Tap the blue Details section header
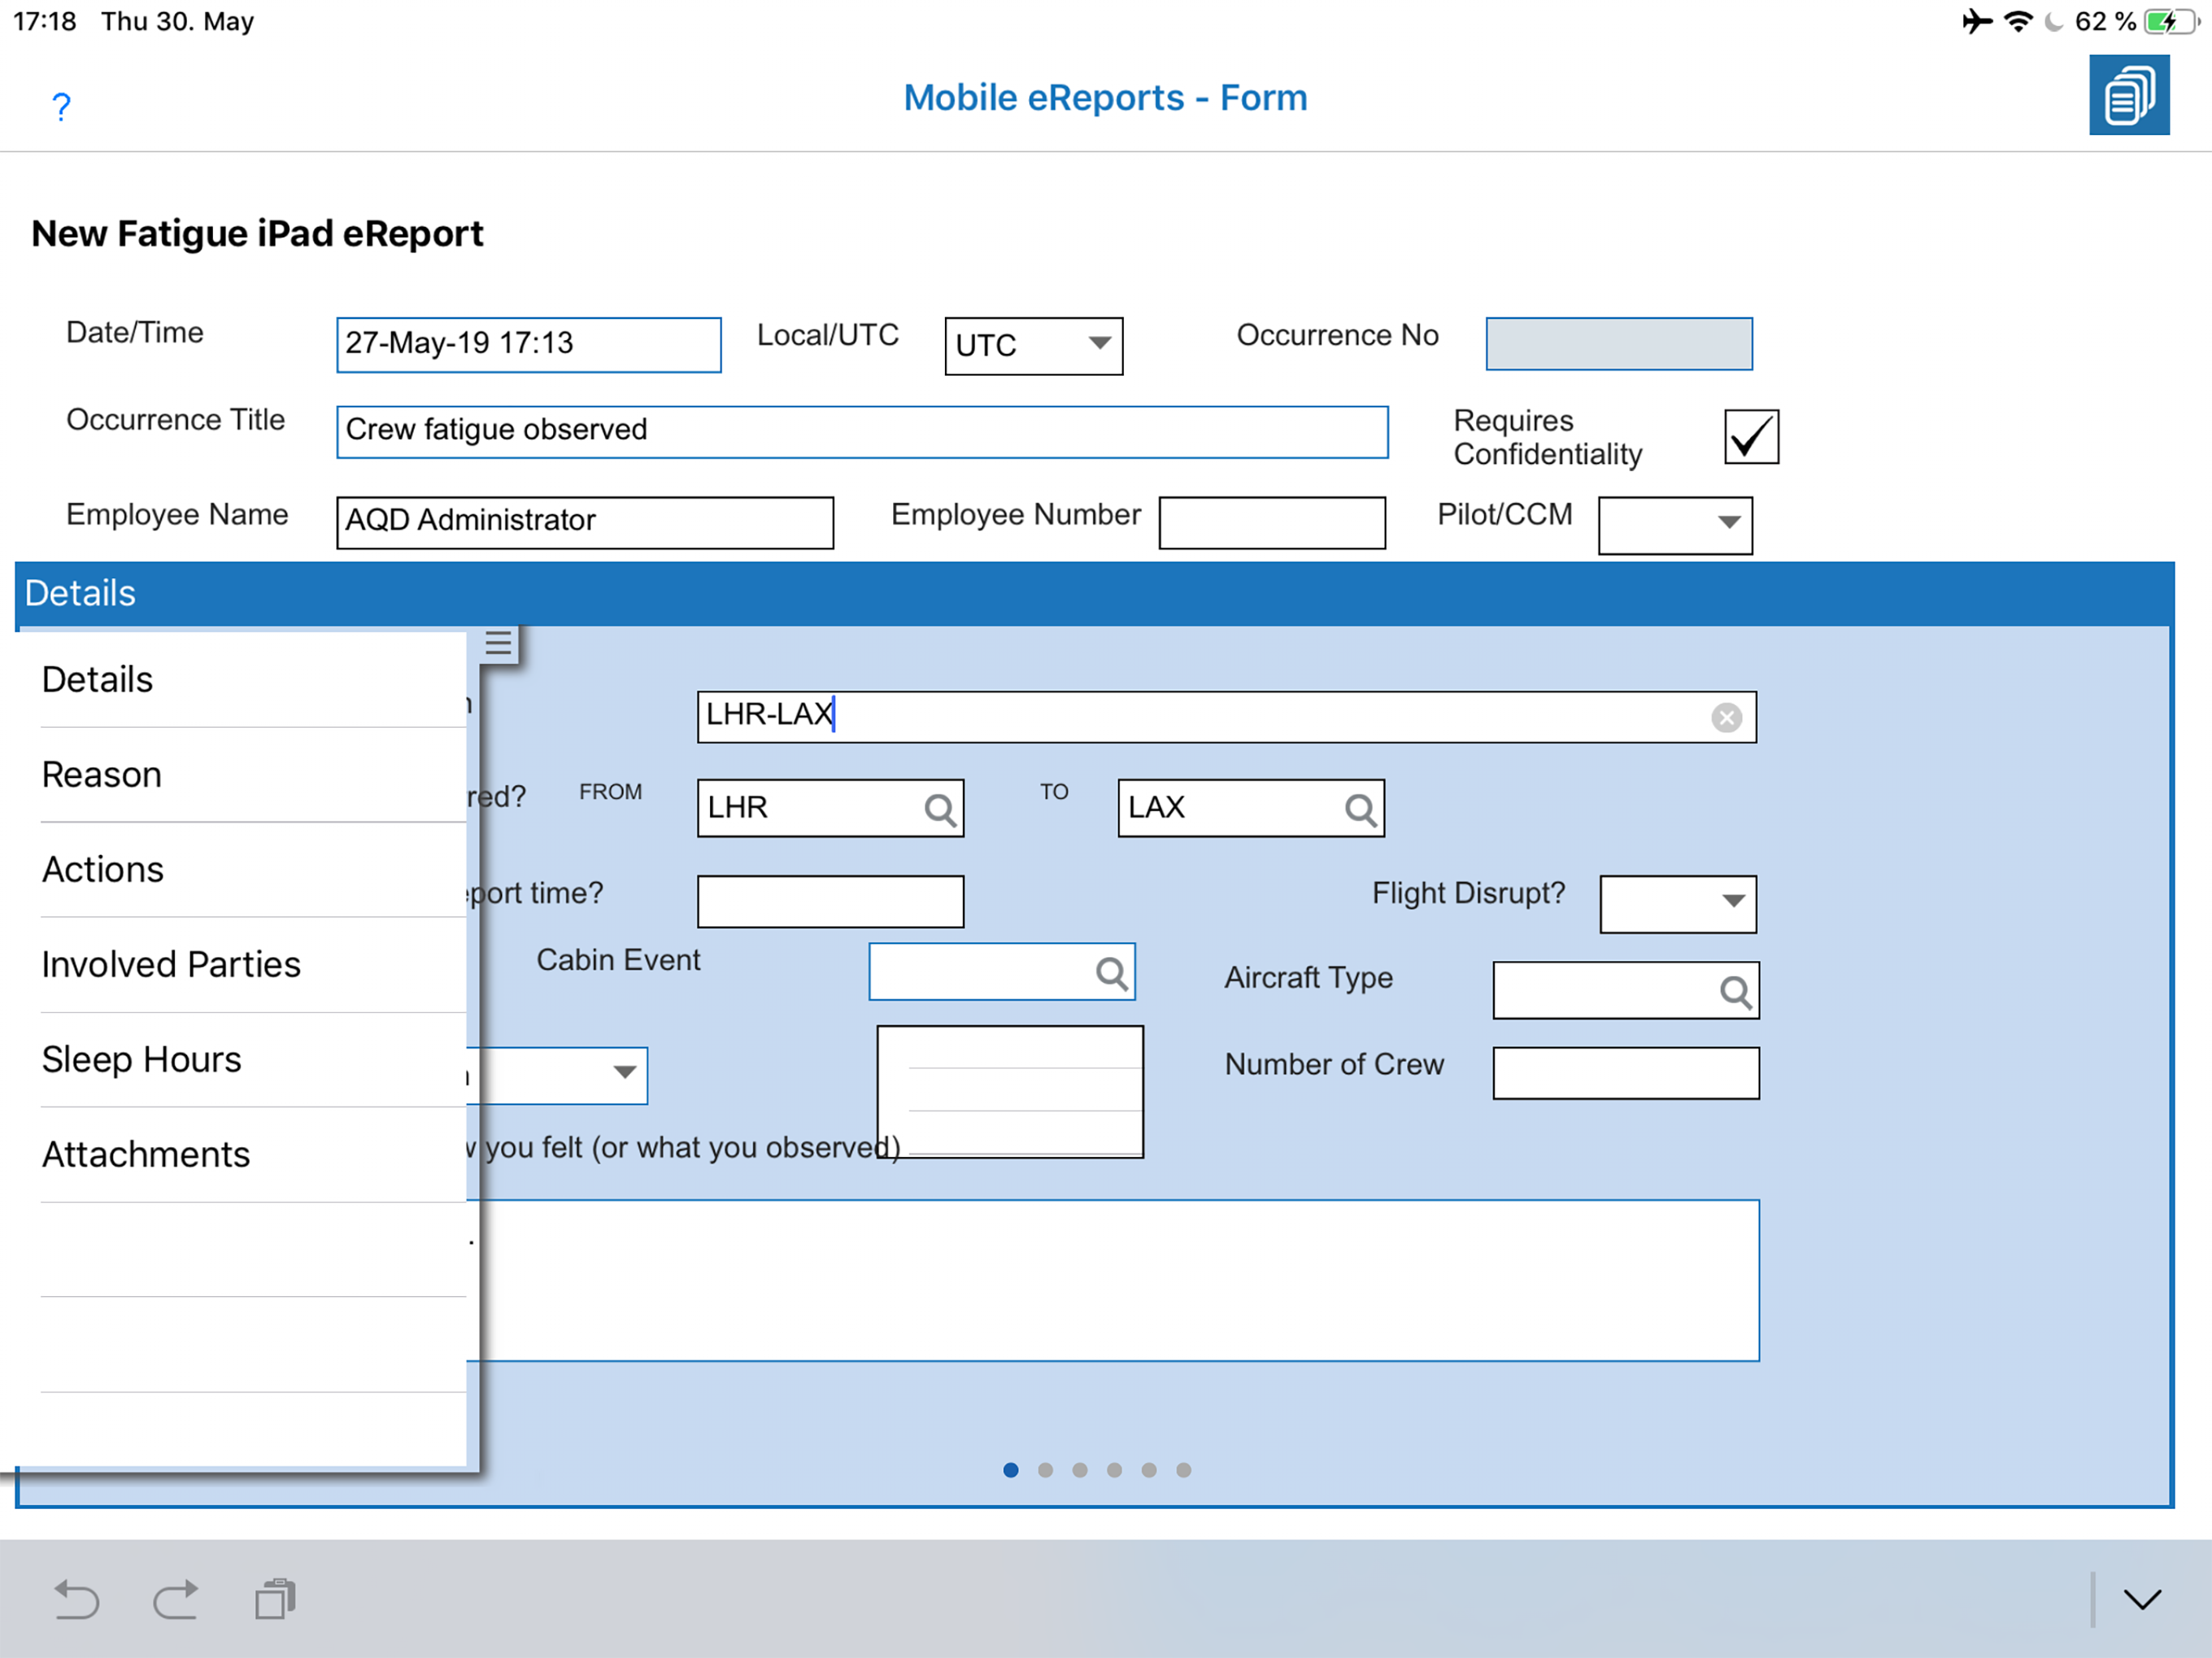2212x1658 pixels. [x=1094, y=594]
